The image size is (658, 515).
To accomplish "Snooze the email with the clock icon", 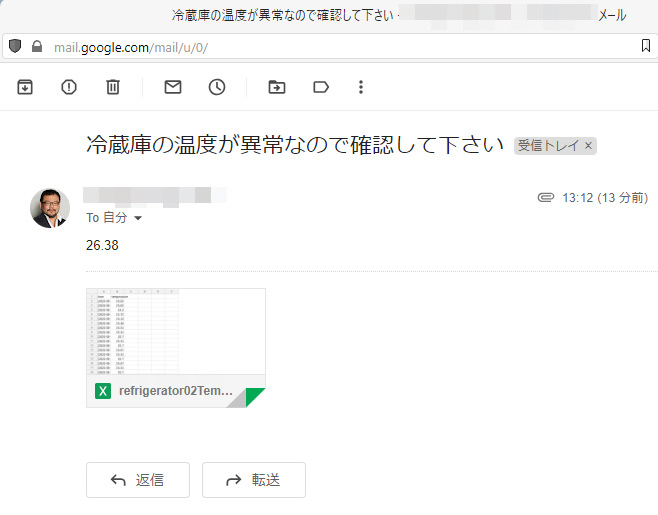I will (x=217, y=87).
